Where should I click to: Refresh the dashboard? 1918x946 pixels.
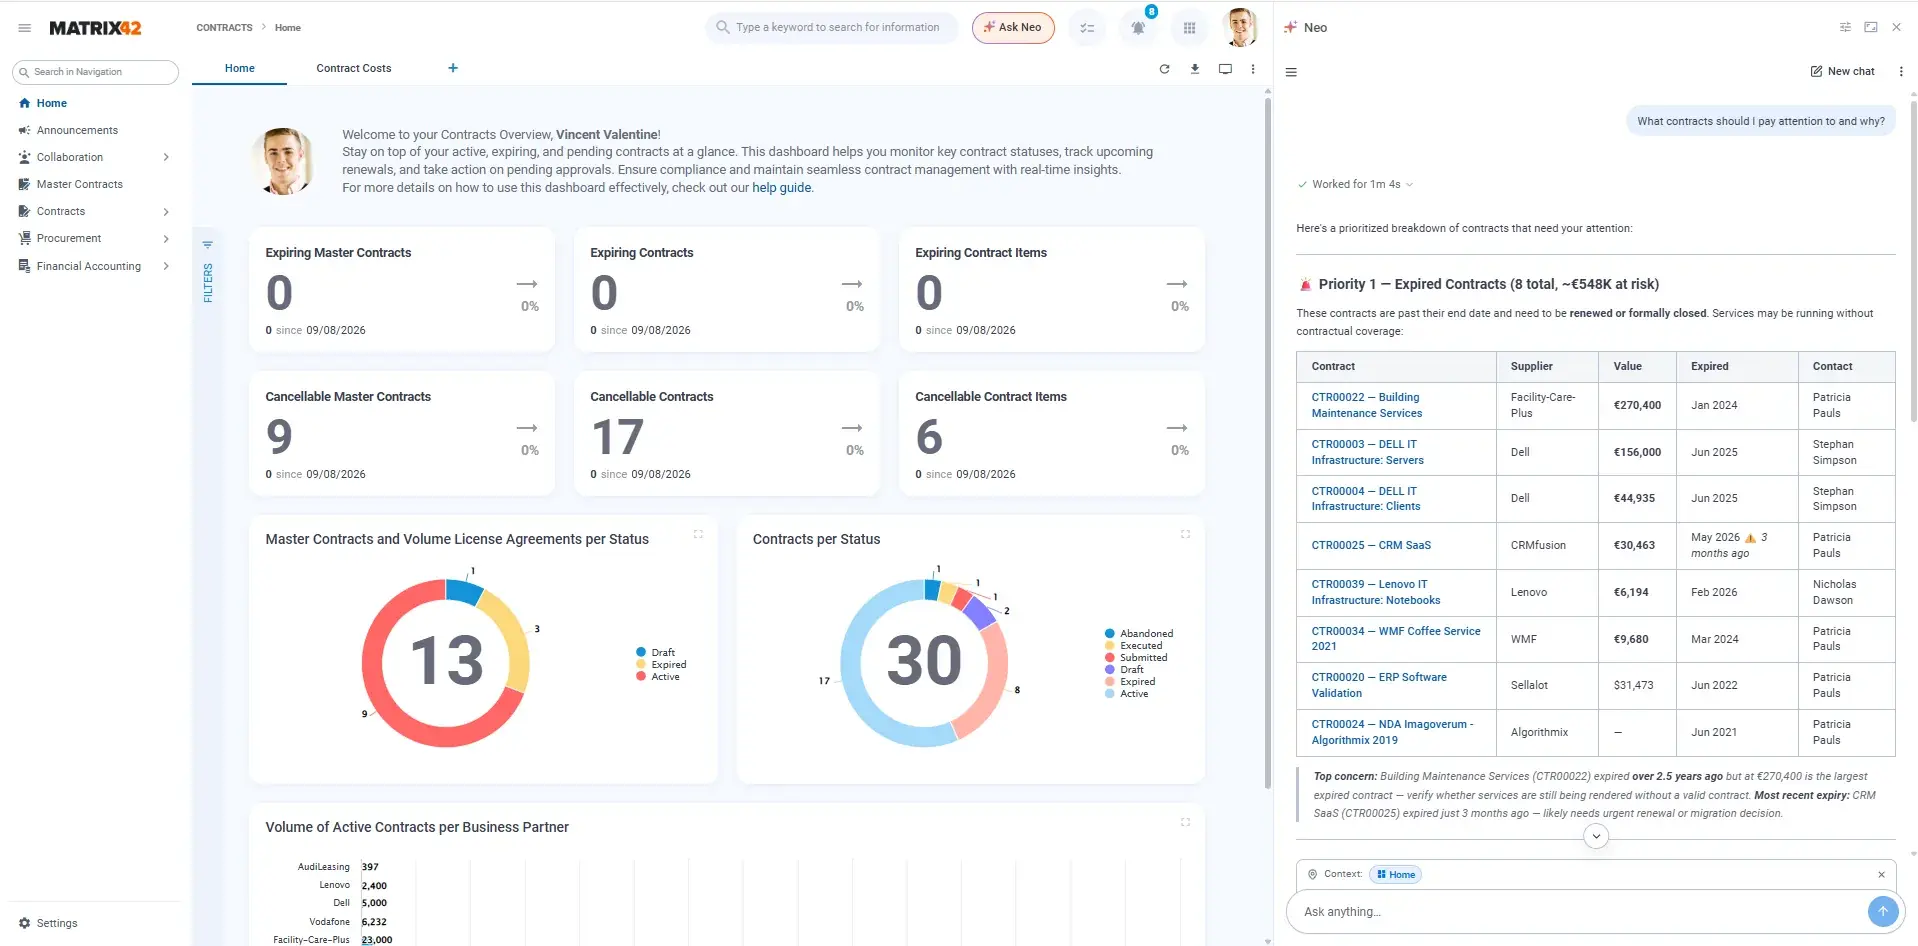click(x=1164, y=69)
